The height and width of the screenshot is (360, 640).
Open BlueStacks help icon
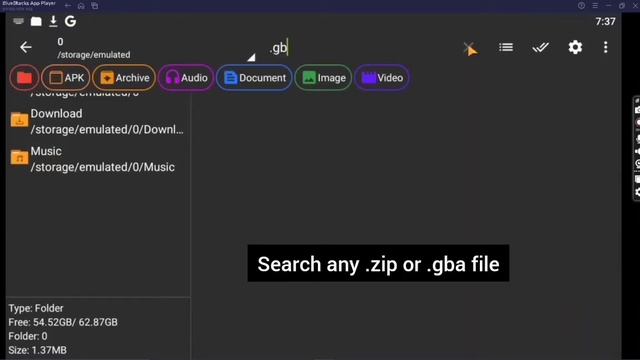(581, 5)
